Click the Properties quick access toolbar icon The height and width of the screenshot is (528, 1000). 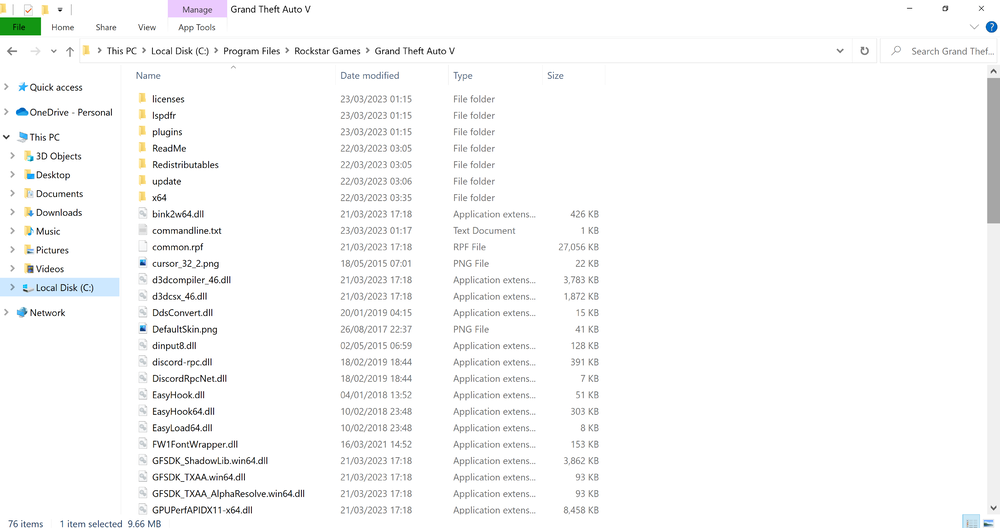[x=27, y=10]
